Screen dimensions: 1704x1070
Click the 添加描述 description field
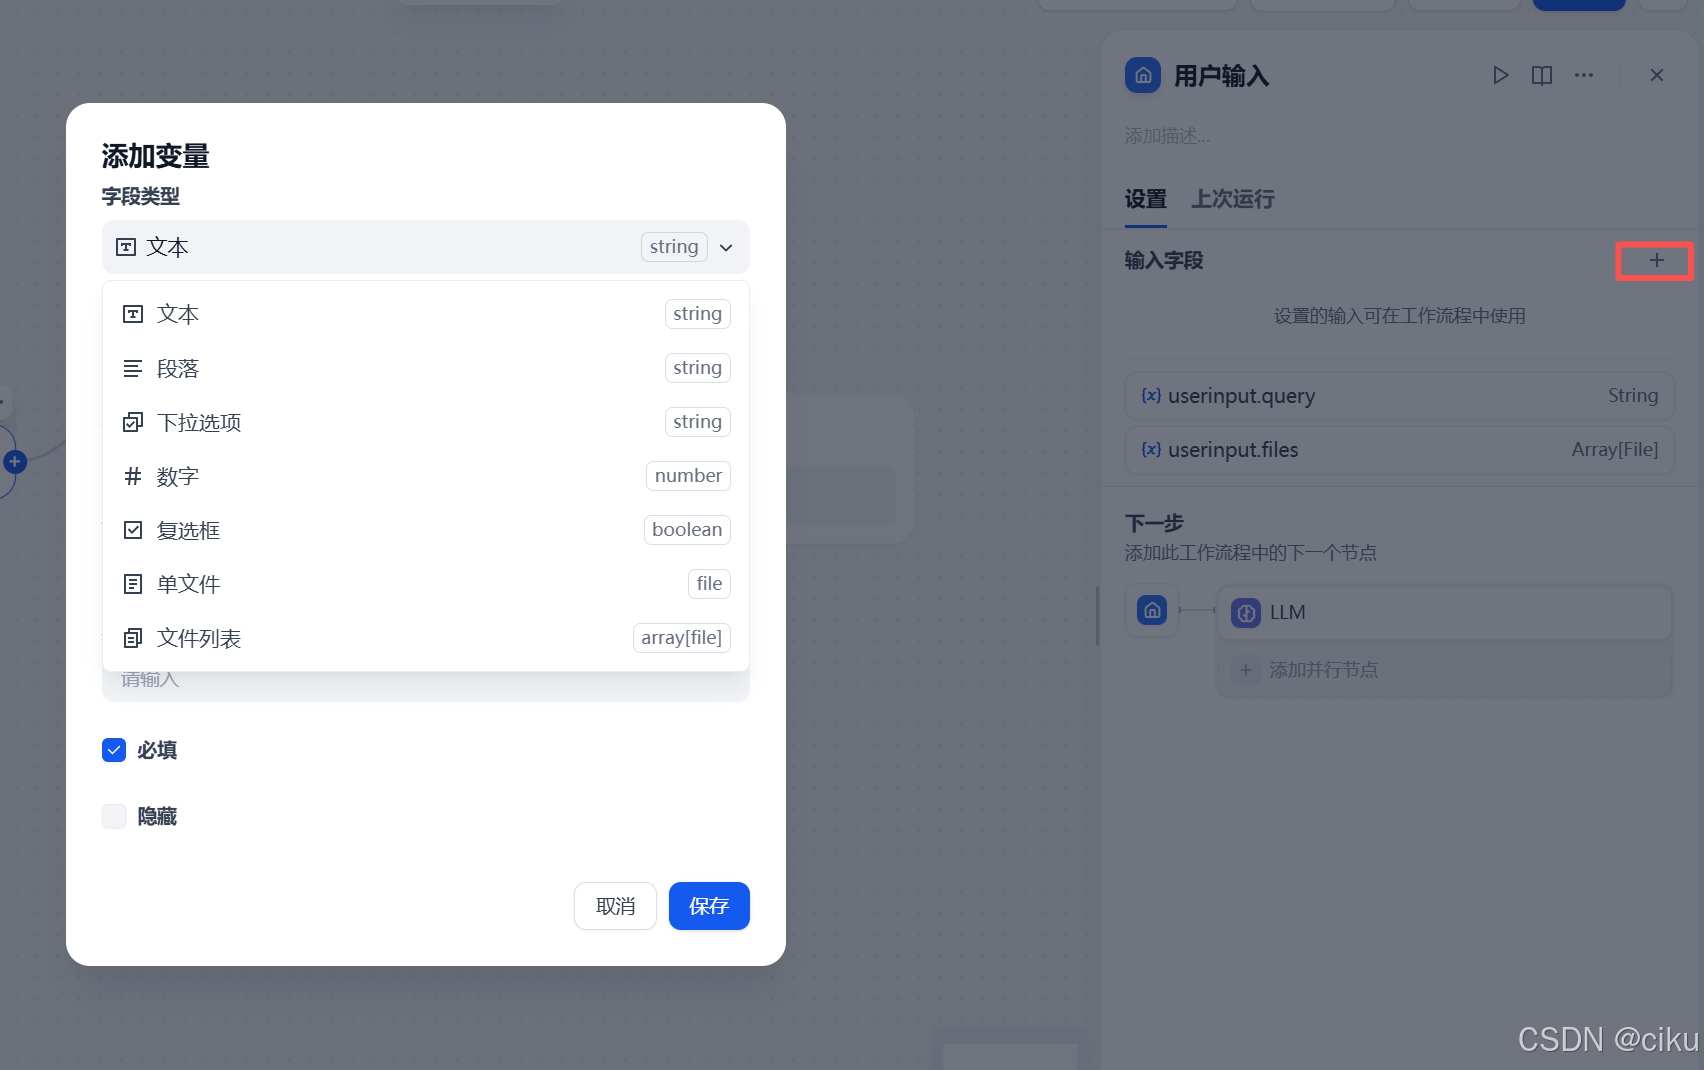click(x=1168, y=136)
